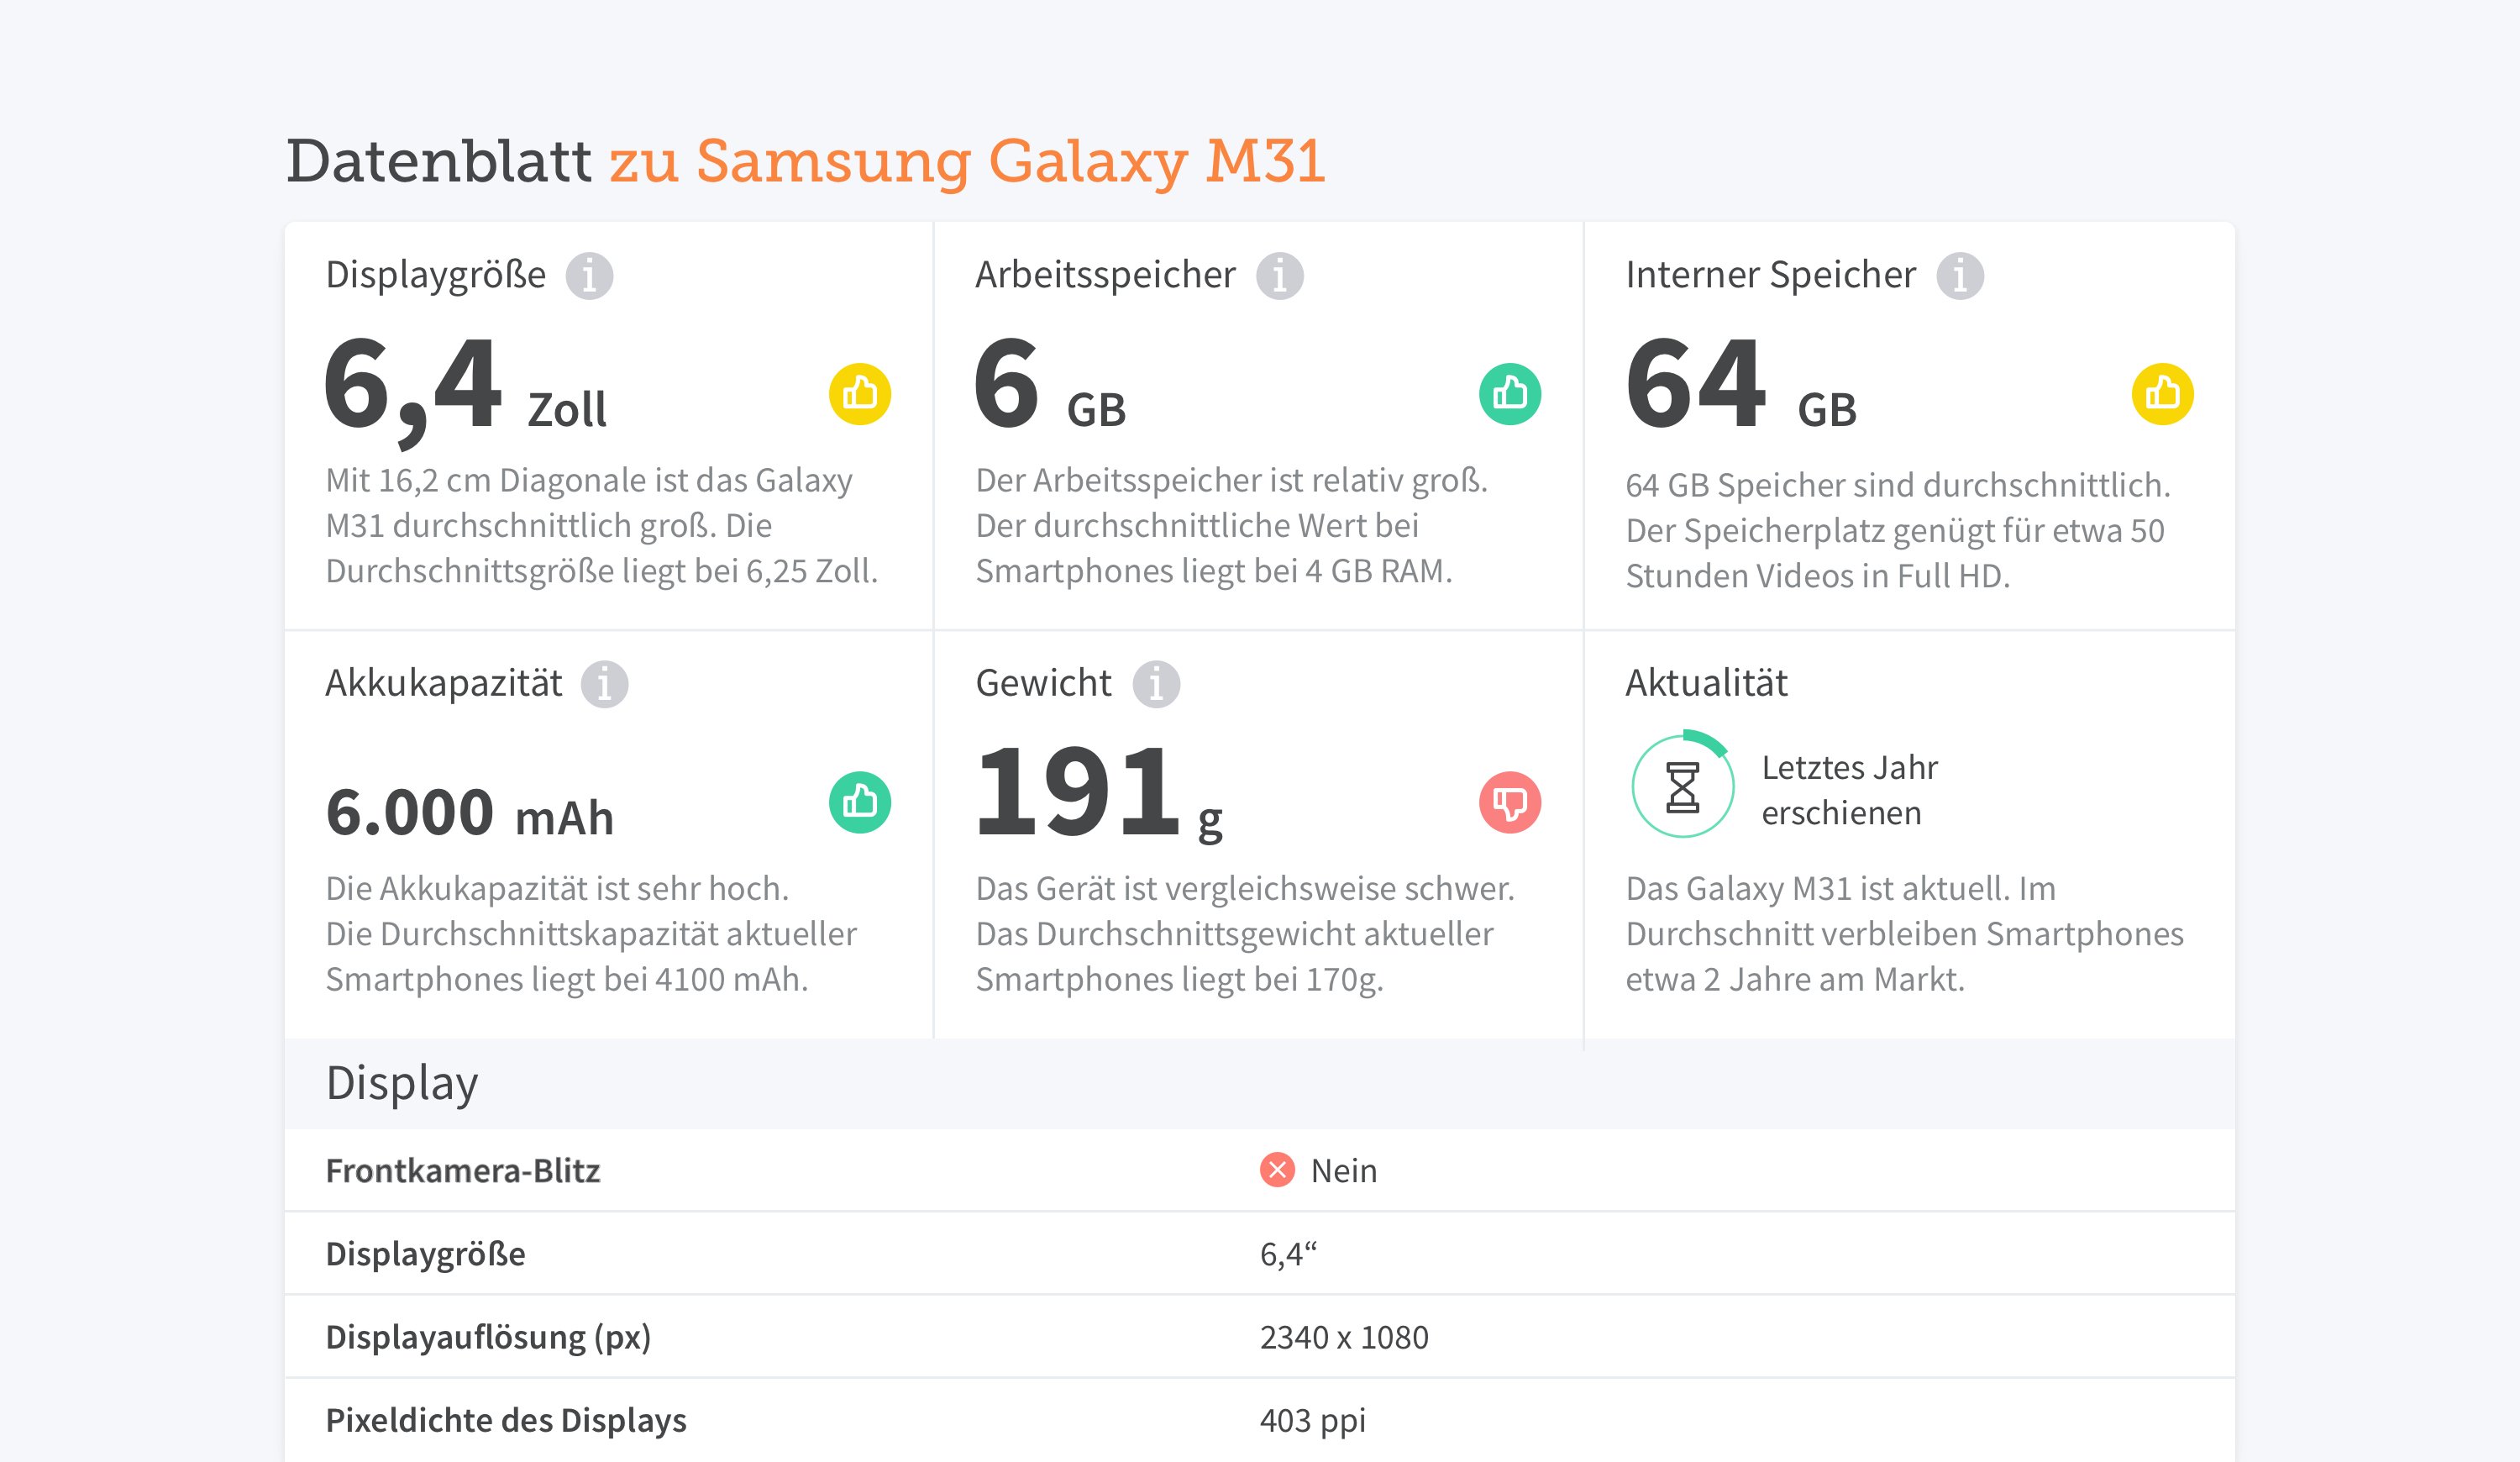Click red thumbs-down in Gewicht card
The image size is (2520, 1462).
pos(1509,802)
